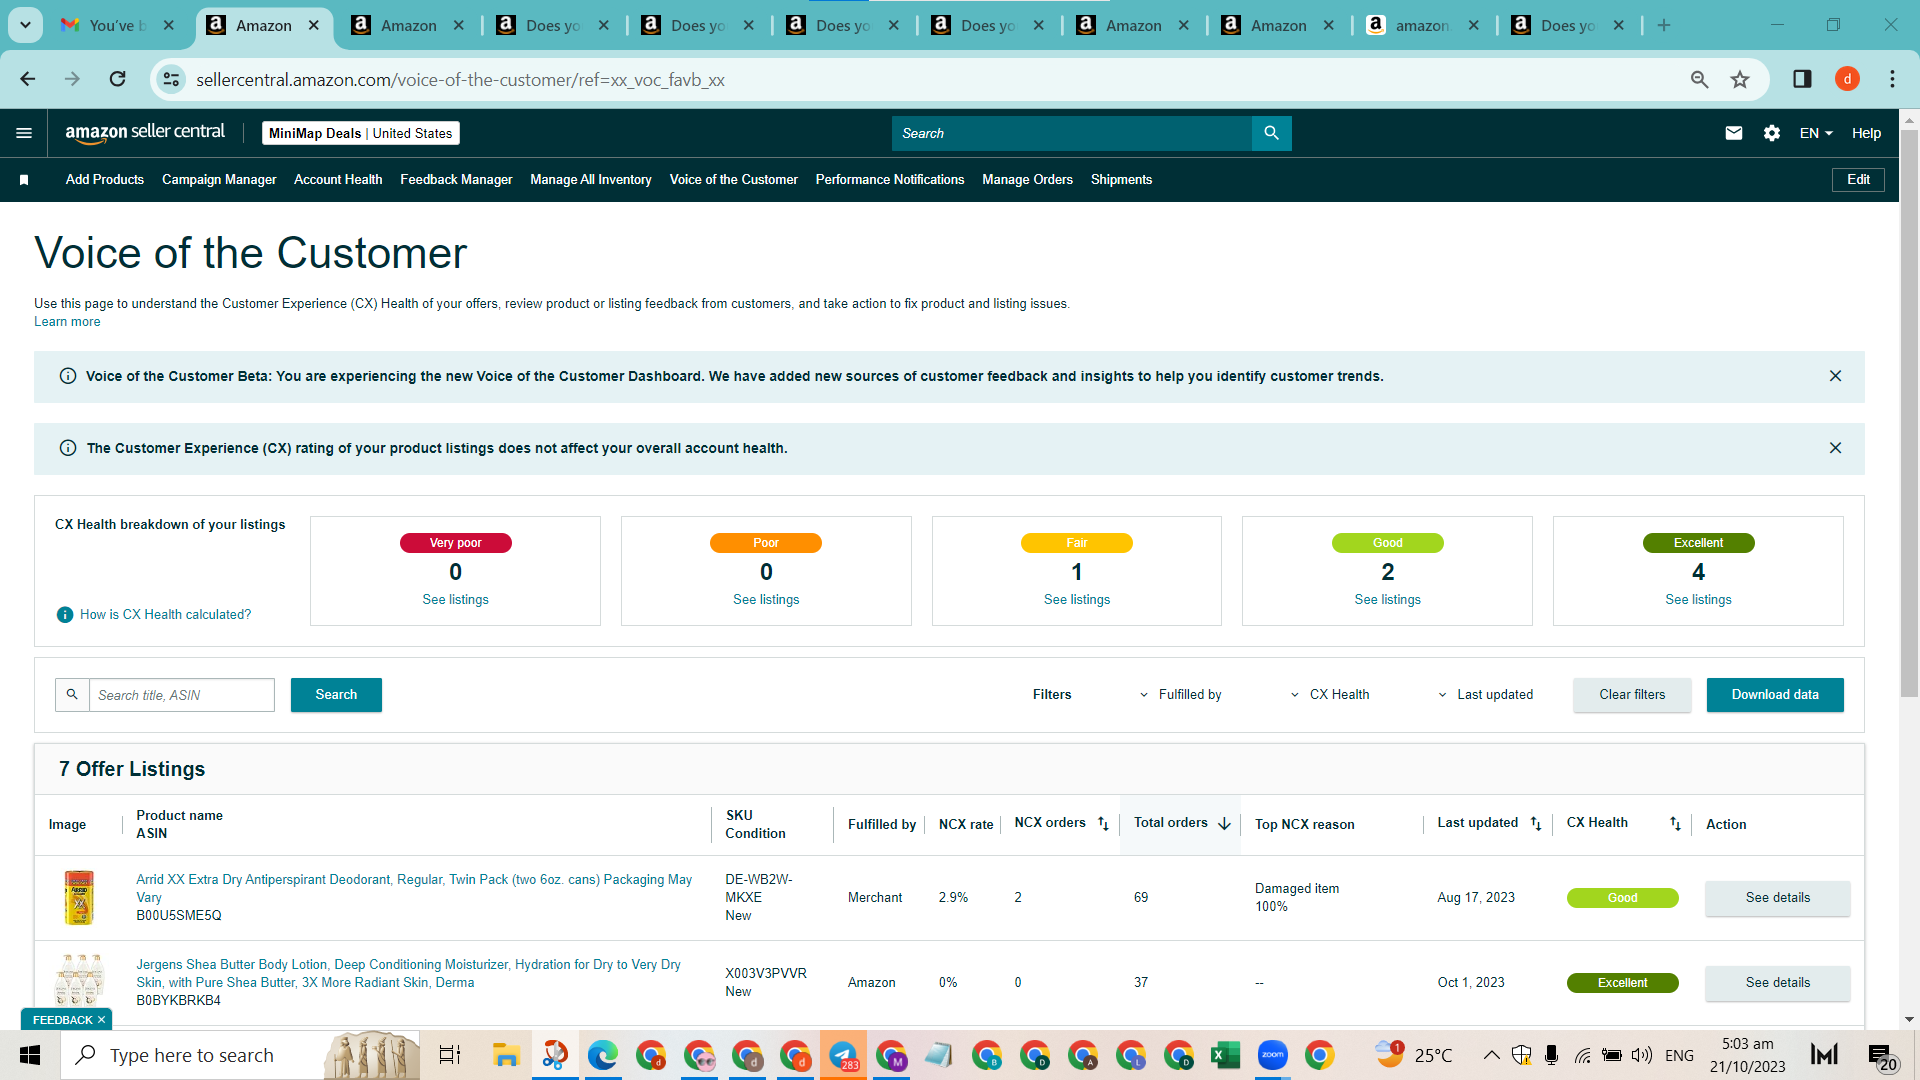Screen dimensions: 1920x1080
Task: Sort by CX Health column arrows
Action: tap(1675, 823)
